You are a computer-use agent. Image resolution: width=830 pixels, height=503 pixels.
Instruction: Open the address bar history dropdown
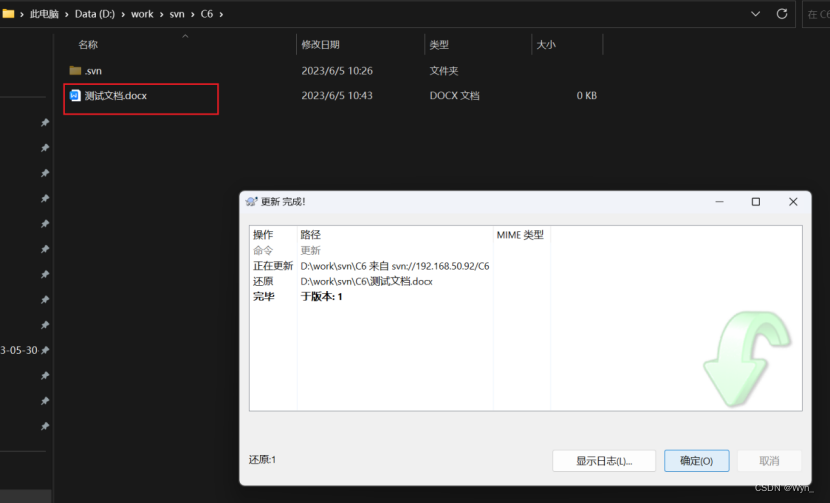tap(755, 14)
